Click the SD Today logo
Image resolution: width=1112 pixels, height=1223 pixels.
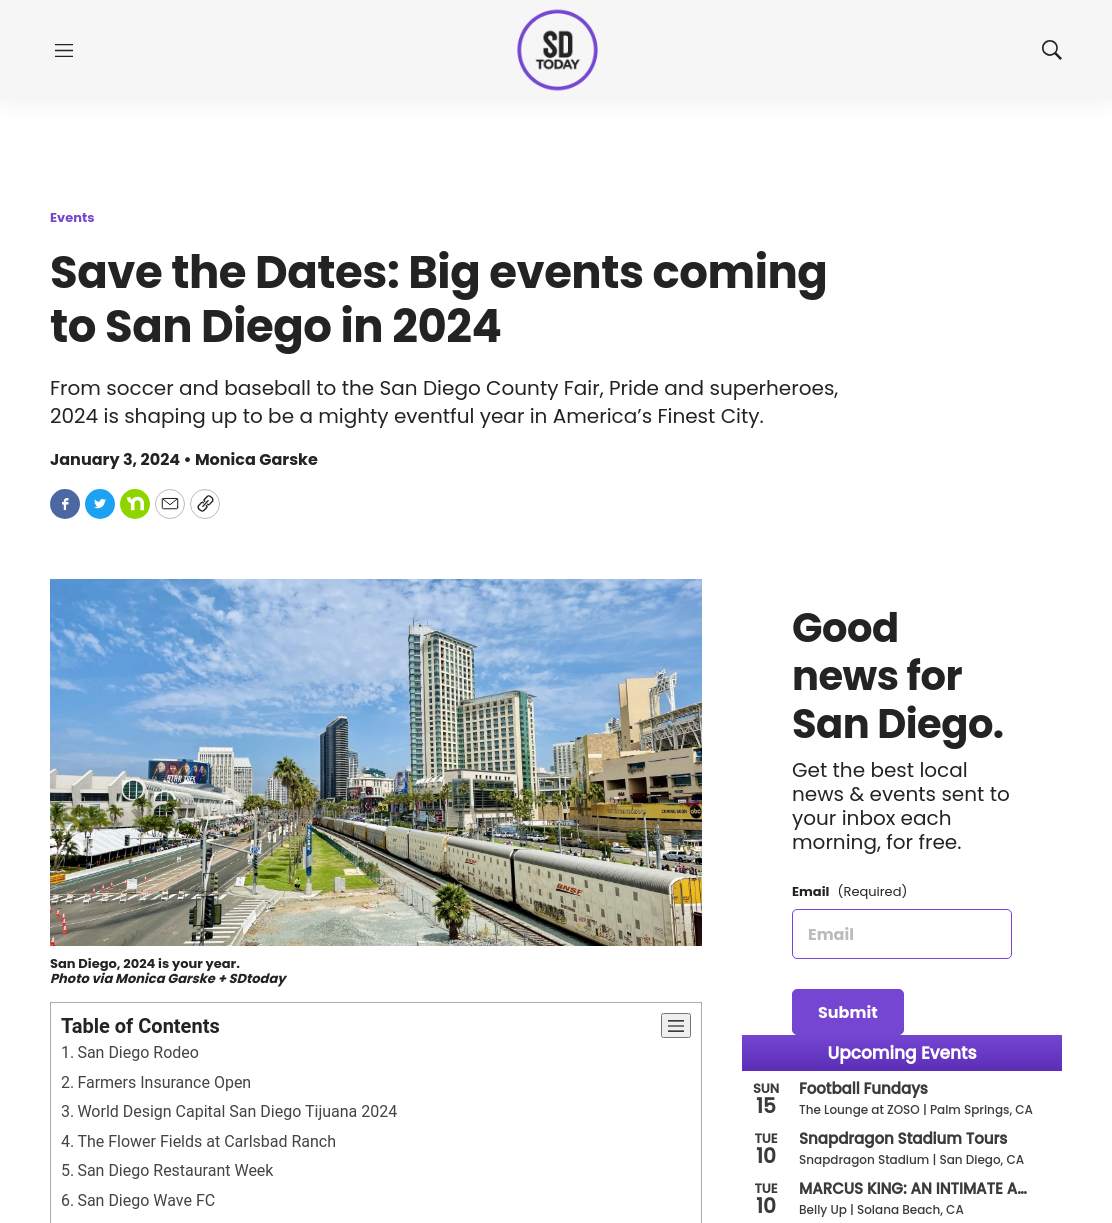tap(557, 50)
